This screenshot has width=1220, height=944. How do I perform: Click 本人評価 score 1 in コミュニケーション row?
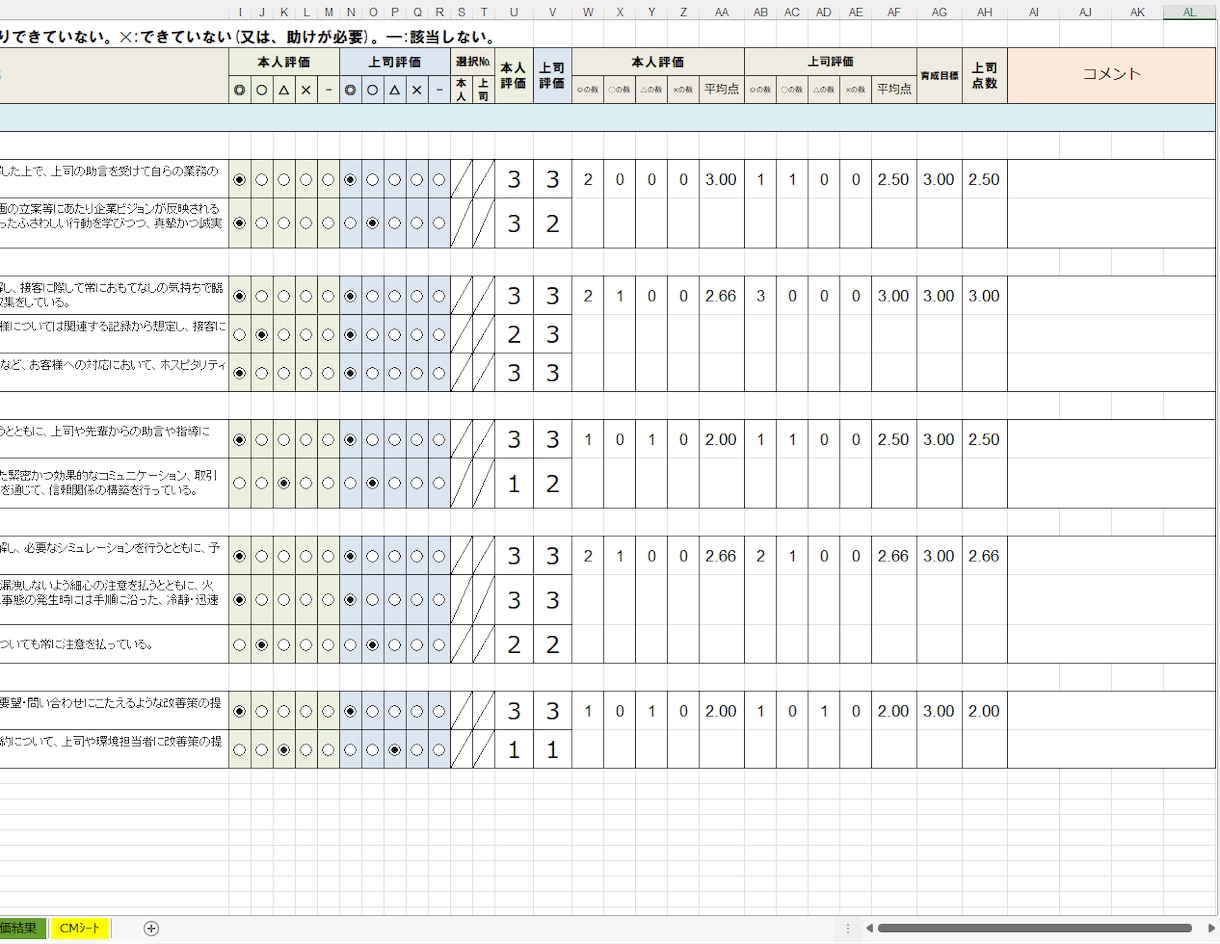[x=514, y=484]
